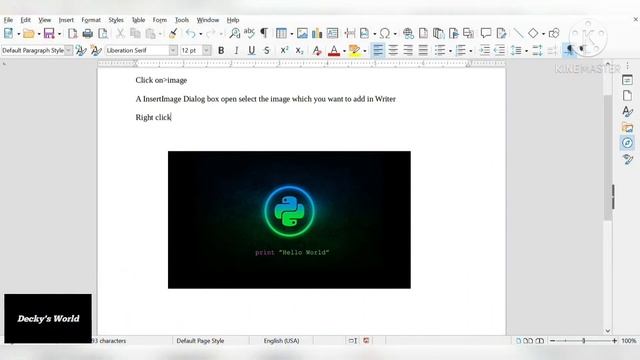Screen dimensions: 640x360
Task: Insert a text box icon
Action: (x=332, y=33)
